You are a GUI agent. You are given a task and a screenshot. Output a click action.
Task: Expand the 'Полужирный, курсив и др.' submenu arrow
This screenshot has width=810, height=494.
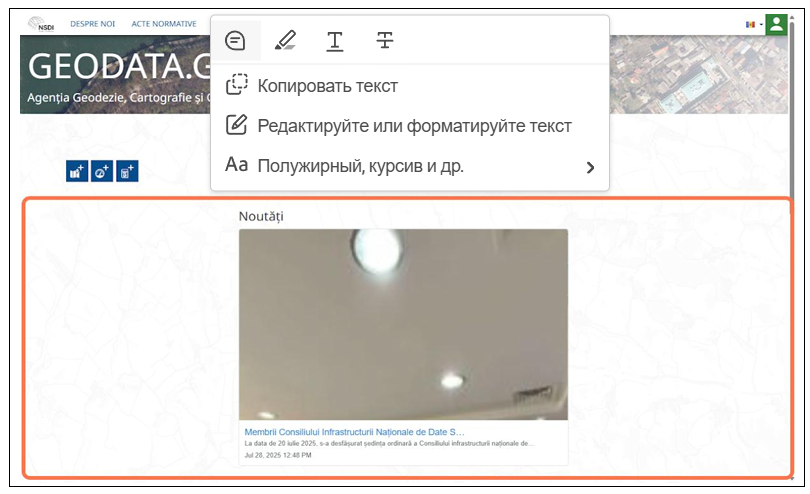point(590,167)
